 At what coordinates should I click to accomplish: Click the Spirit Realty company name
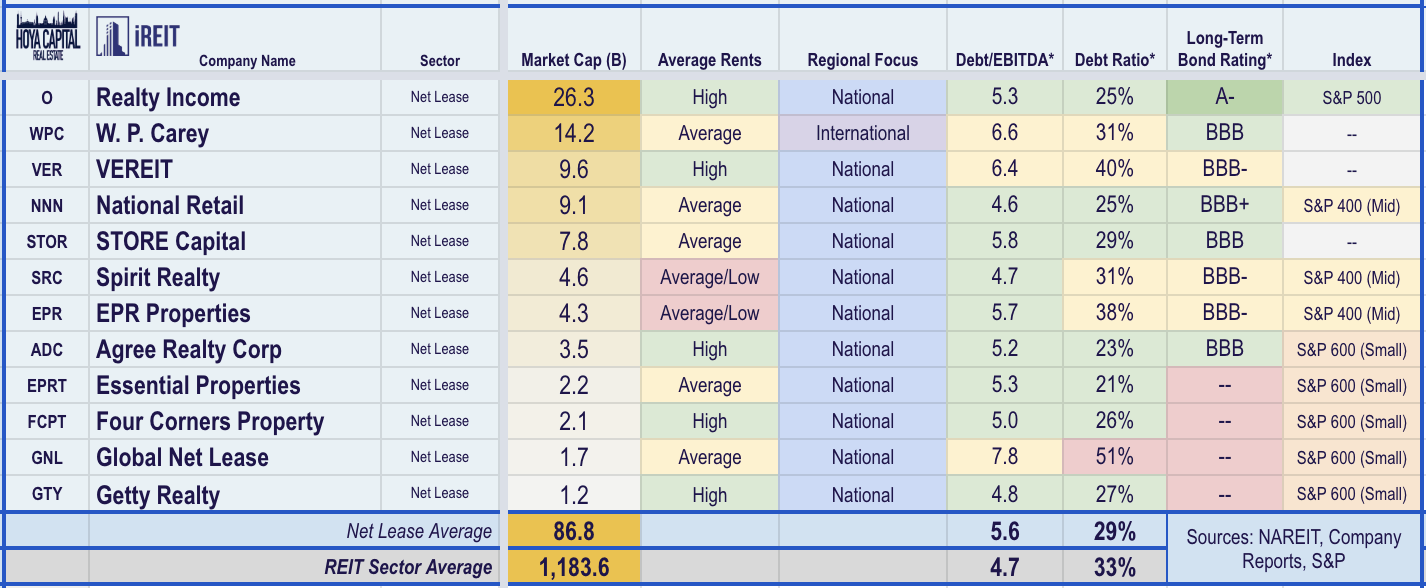click(158, 278)
